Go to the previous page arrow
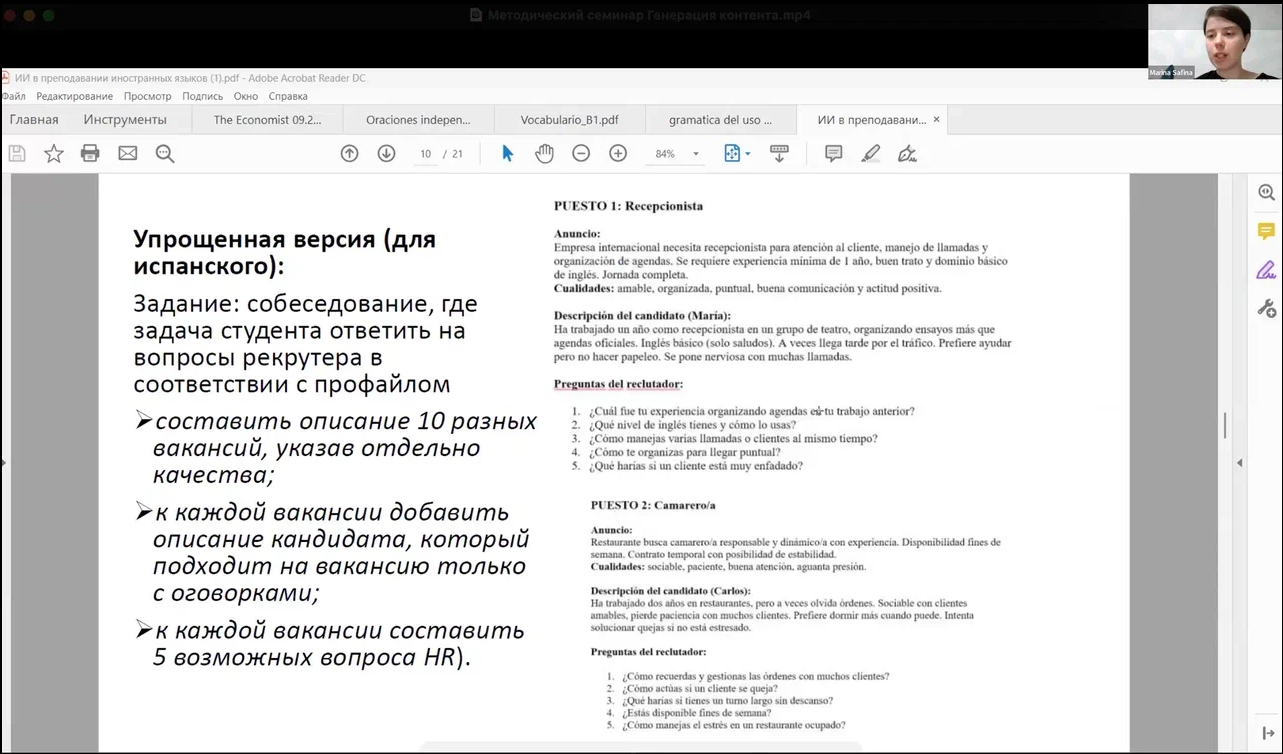The width and height of the screenshot is (1283, 754). pos(349,153)
